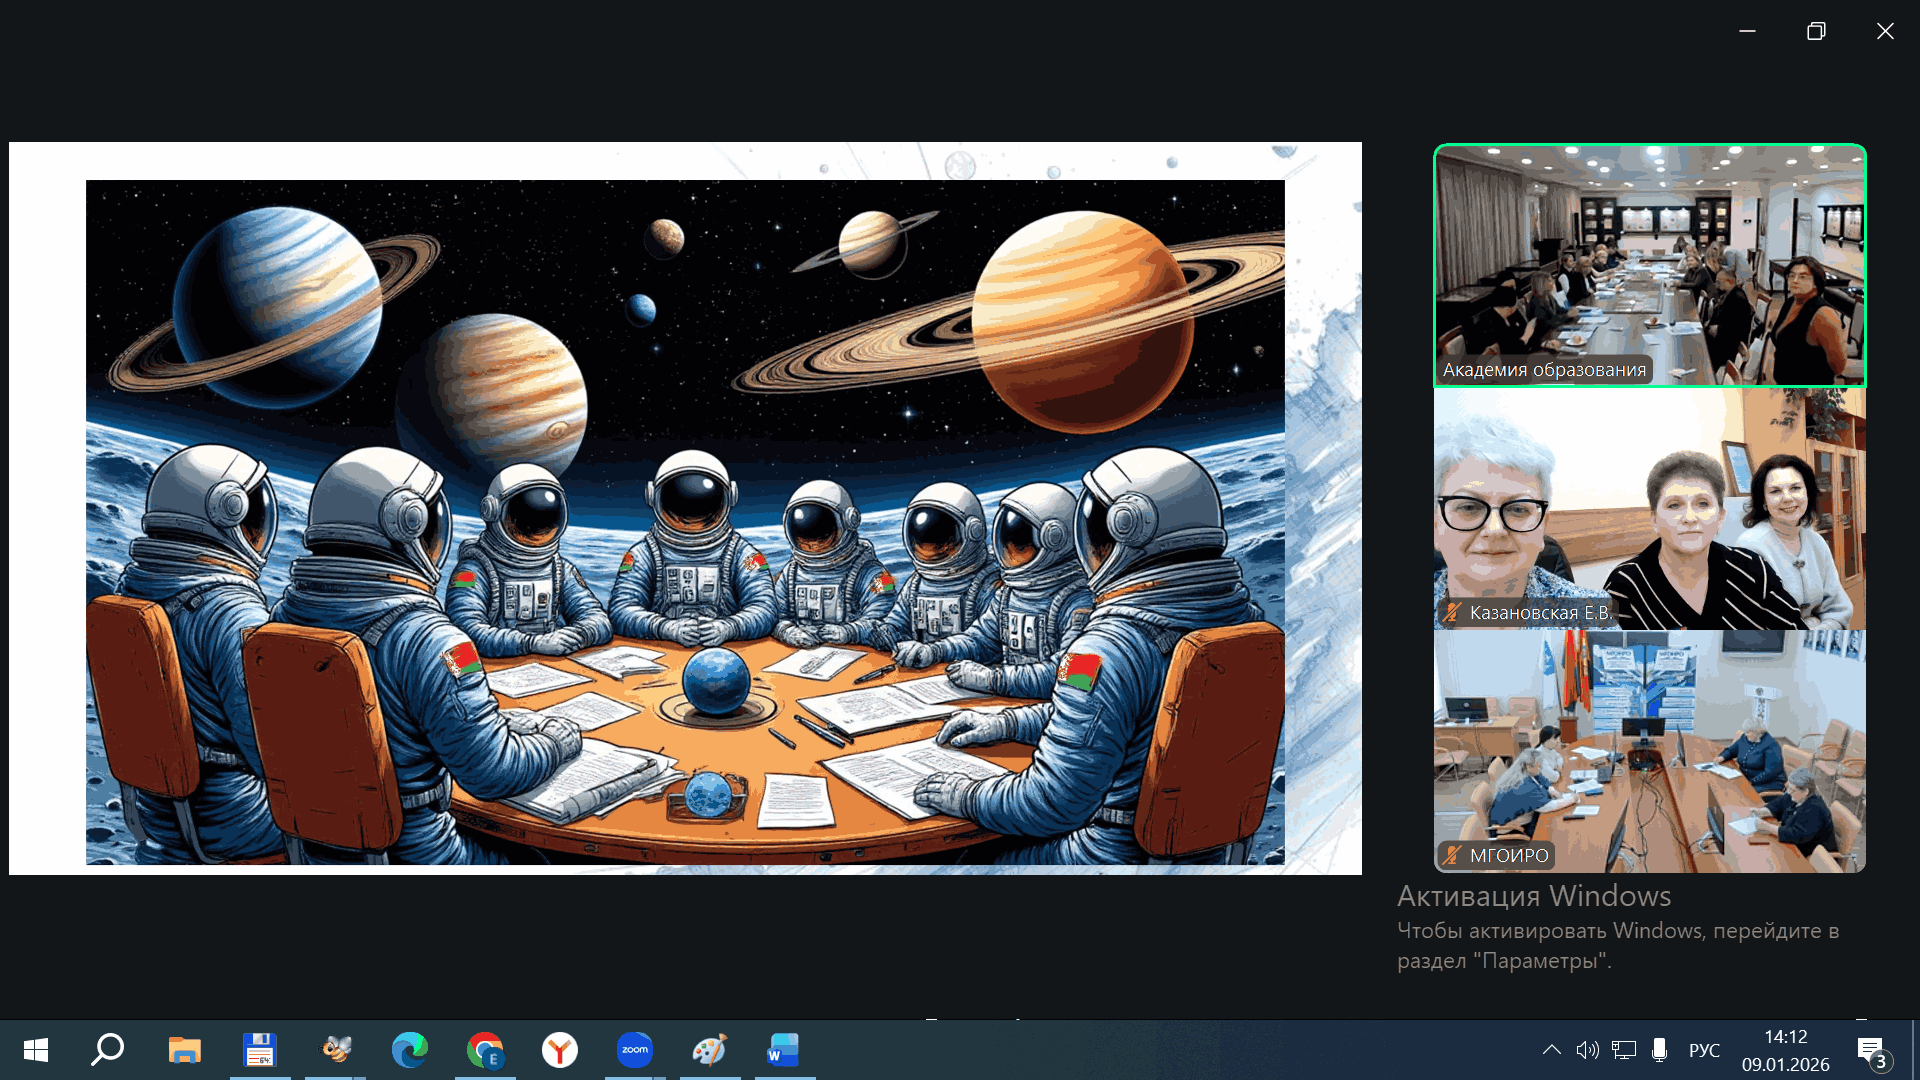Expand hidden system tray icons
1920x1080 pixels.
(x=1551, y=1050)
